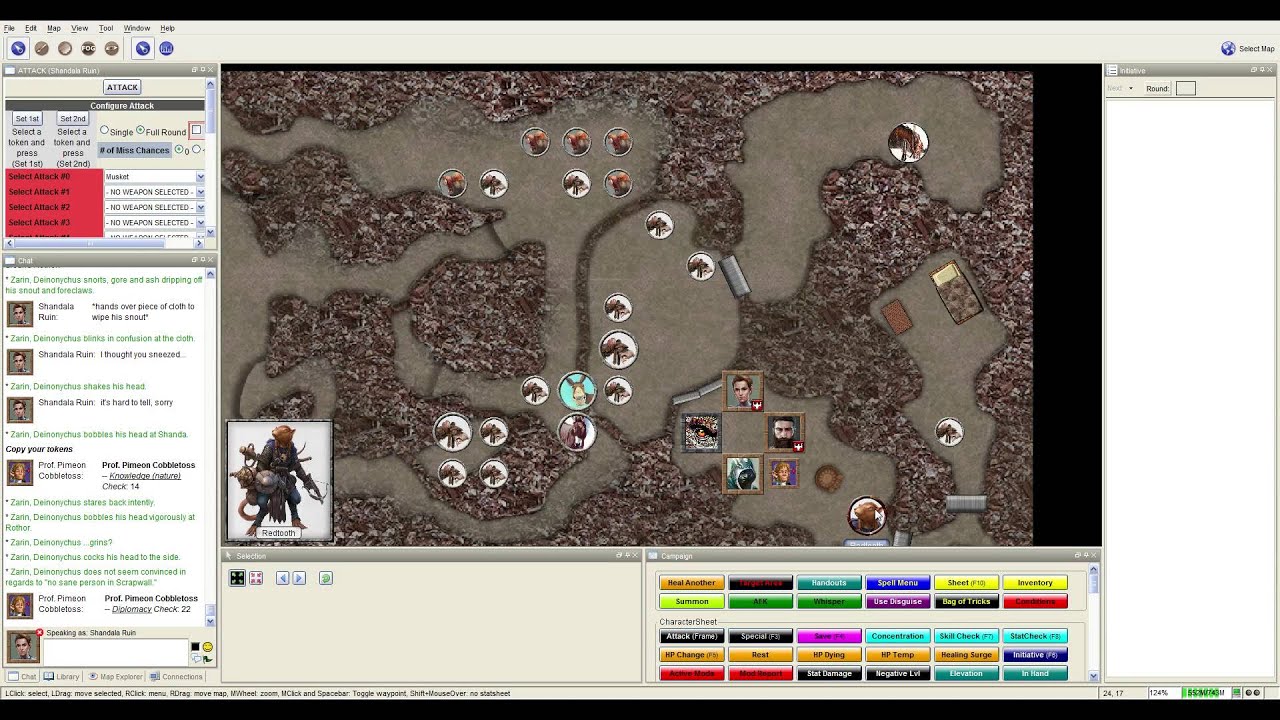
Task: Click the measure distance tool icon
Action: pyautogui.click(x=166, y=48)
